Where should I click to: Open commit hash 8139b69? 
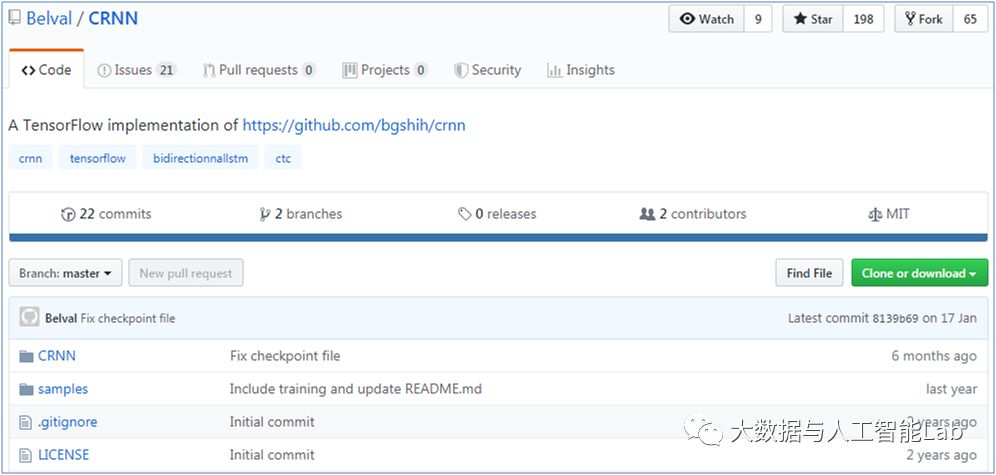pos(895,318)
